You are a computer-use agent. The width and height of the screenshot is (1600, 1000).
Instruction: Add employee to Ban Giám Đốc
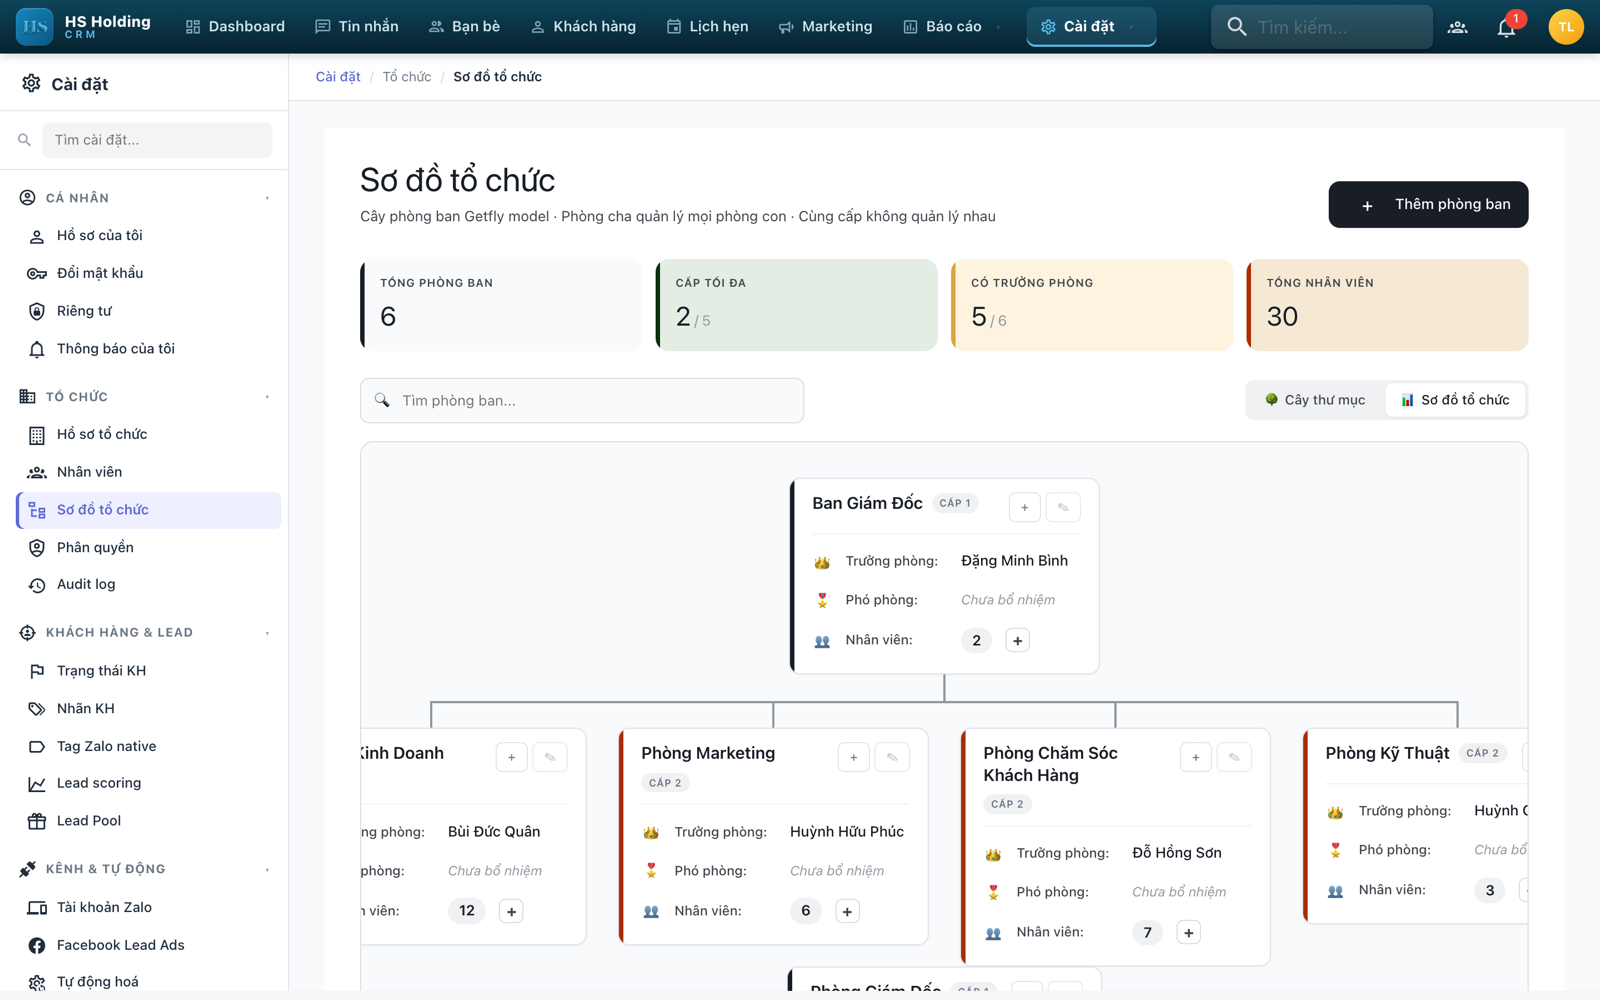[1017, 641]
